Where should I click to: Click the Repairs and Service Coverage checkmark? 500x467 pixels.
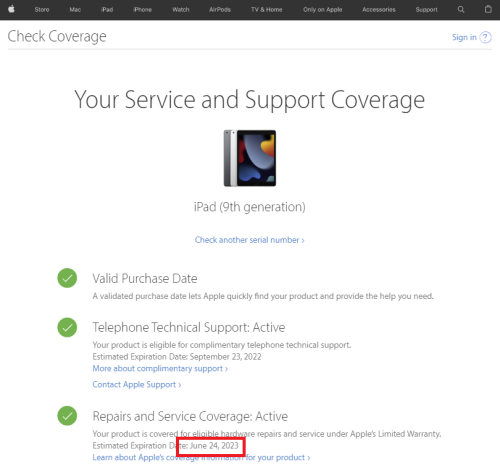(x=67, y=416)
